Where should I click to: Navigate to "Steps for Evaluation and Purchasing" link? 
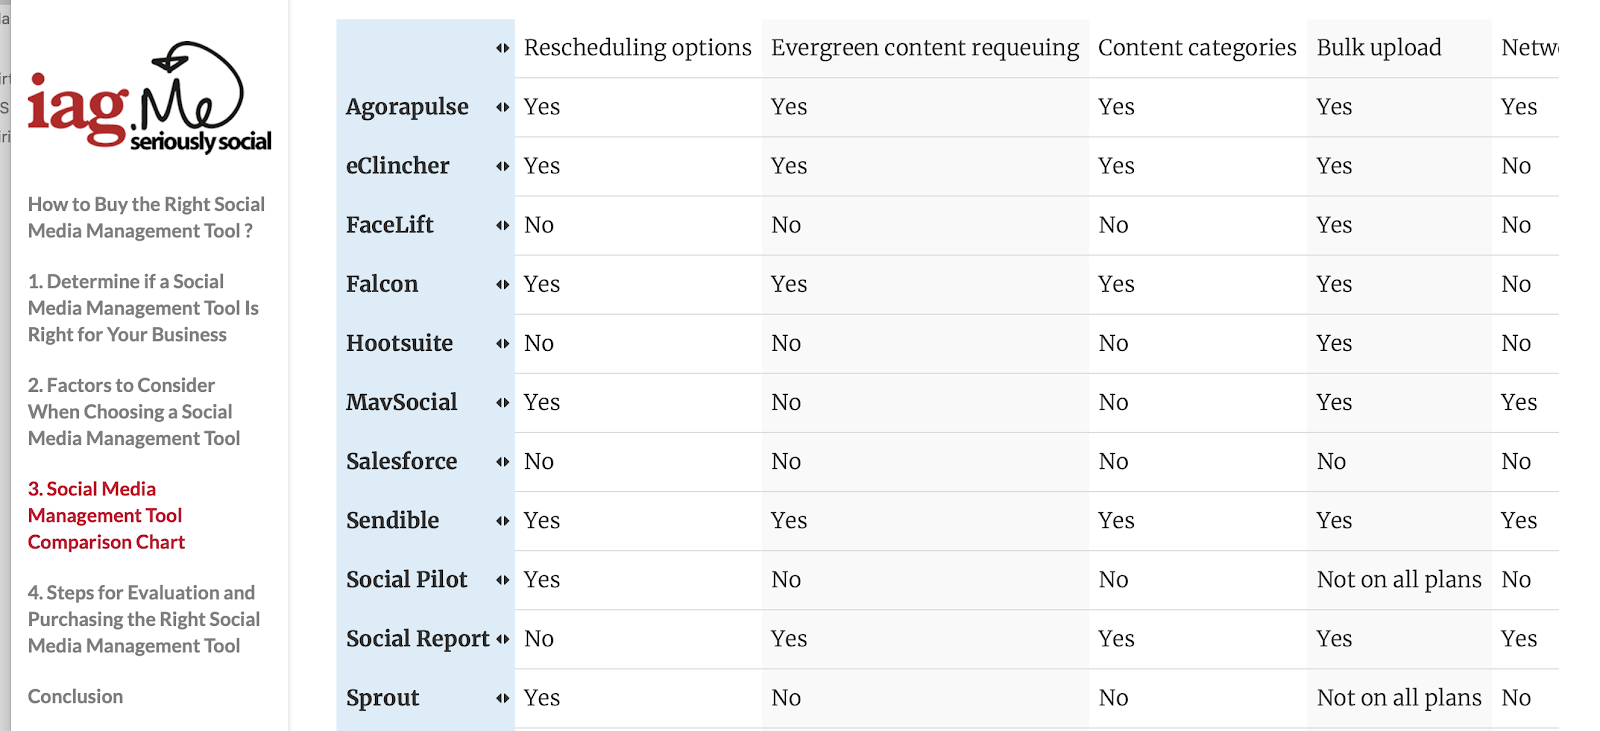point(143,619)
